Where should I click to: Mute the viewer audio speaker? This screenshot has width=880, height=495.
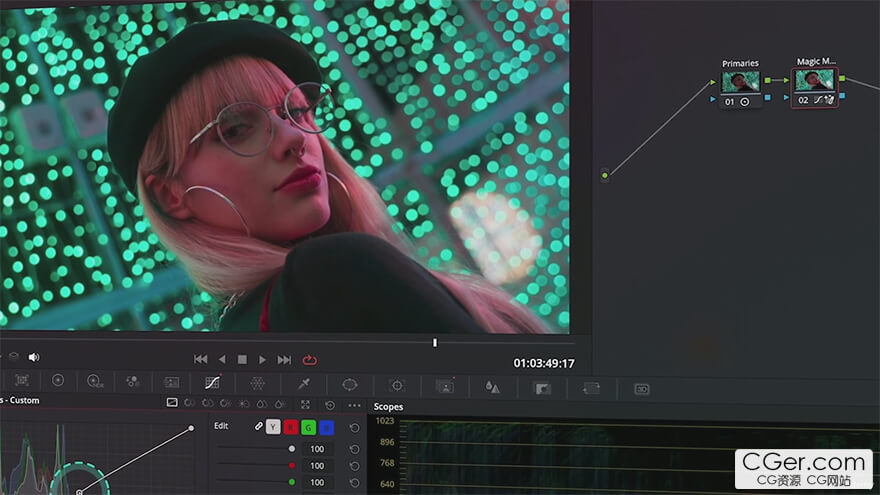tap(34, 357)
